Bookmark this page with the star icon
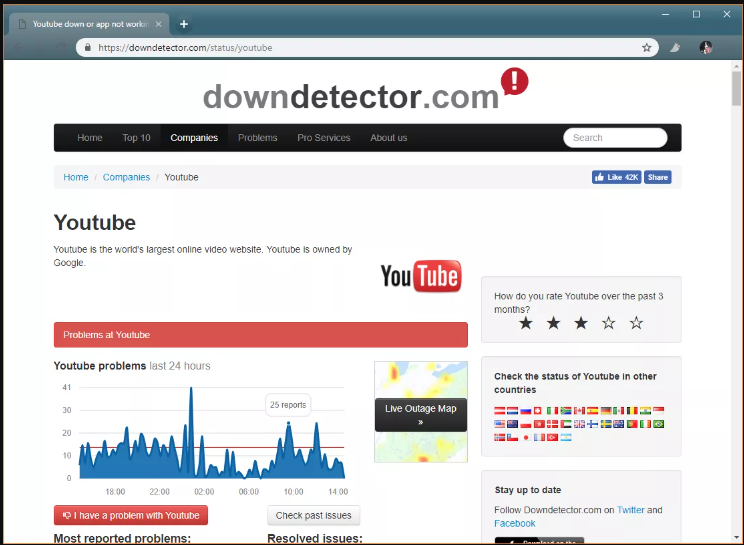This screenshot has height=545, width=744. (646, 47)
